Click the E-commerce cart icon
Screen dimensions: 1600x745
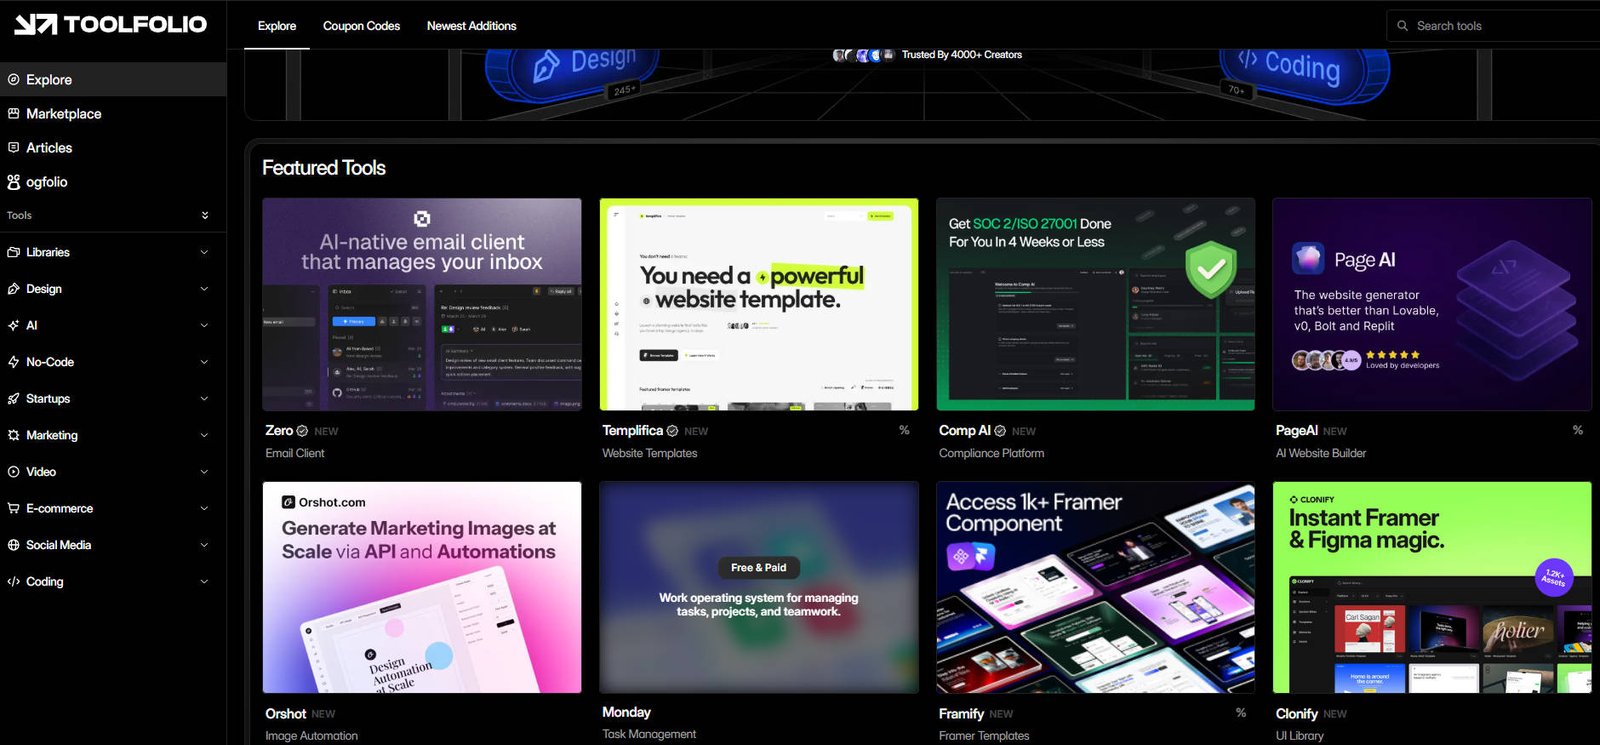13,508
